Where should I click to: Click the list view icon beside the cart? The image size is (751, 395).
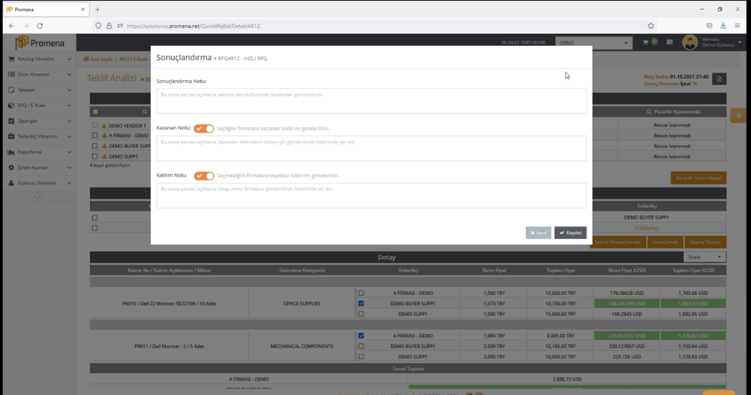(670, 42)
